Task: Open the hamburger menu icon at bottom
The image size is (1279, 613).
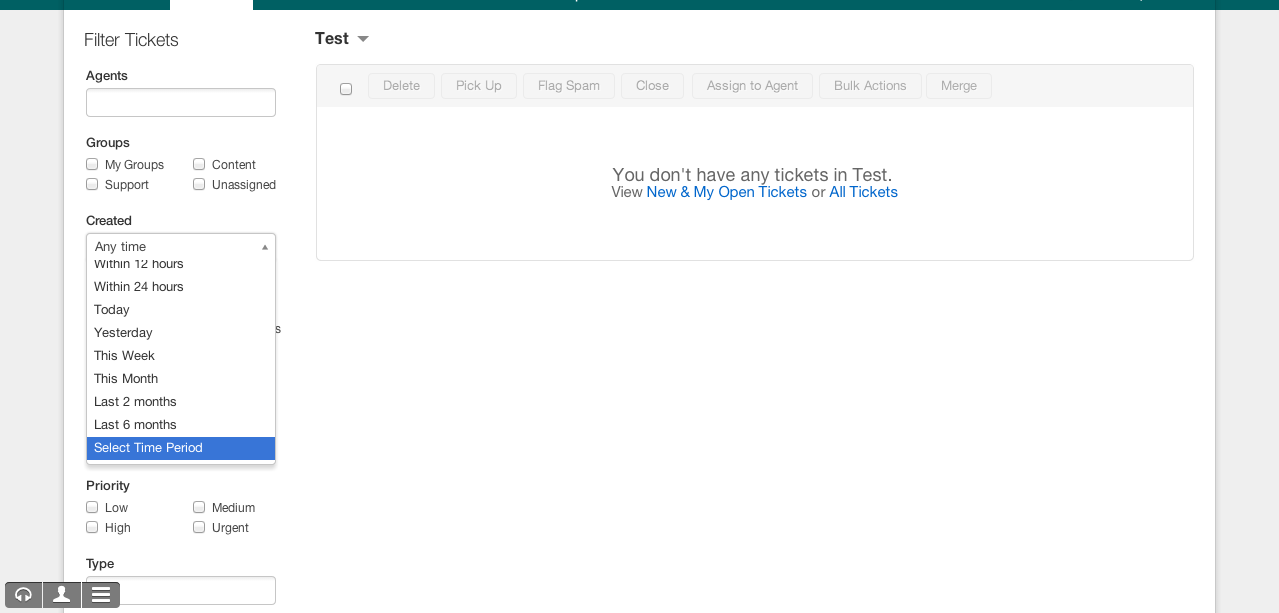Action: coord(100,595)
